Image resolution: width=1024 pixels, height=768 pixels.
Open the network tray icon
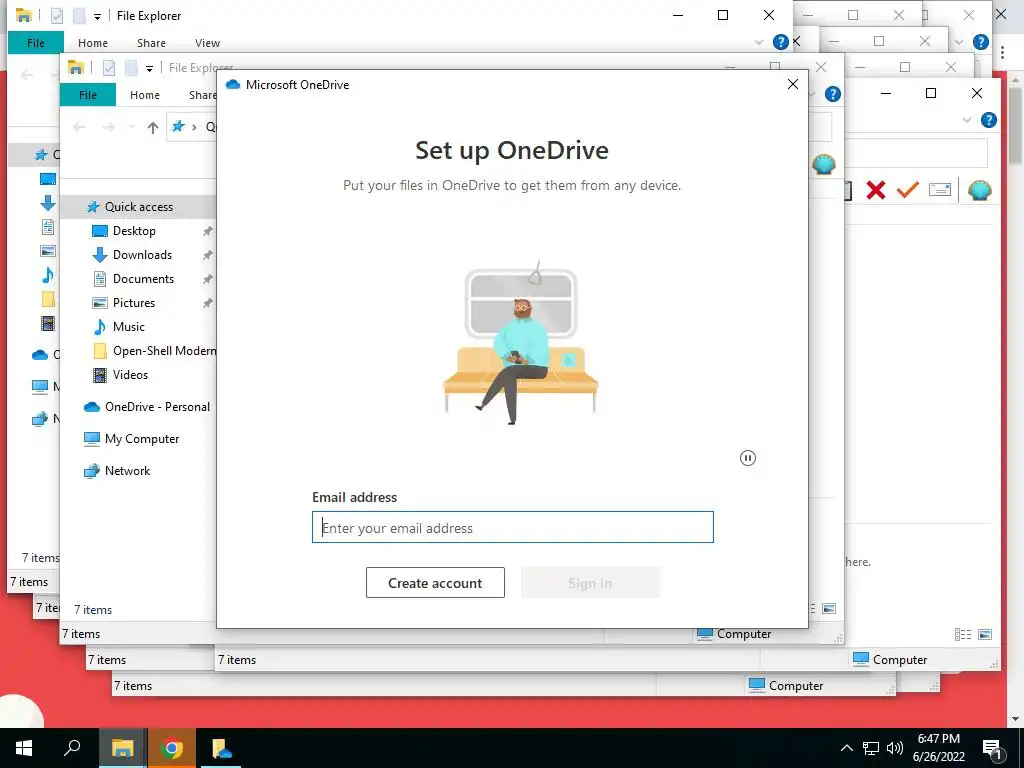tap(871, 748)
